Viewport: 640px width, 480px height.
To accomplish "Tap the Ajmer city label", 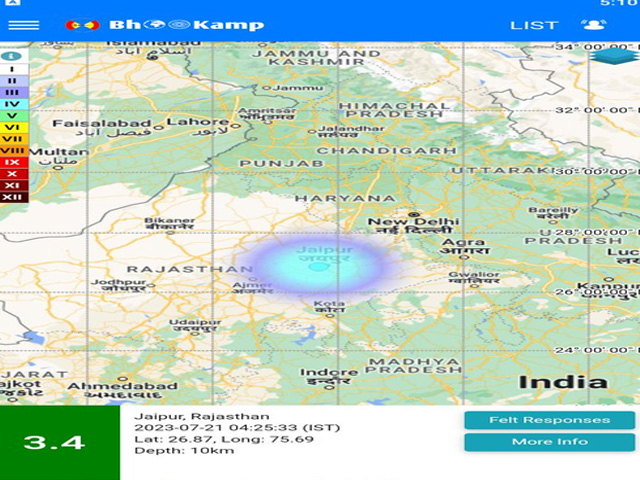I will pyautogui.click(x=252, y=288).
